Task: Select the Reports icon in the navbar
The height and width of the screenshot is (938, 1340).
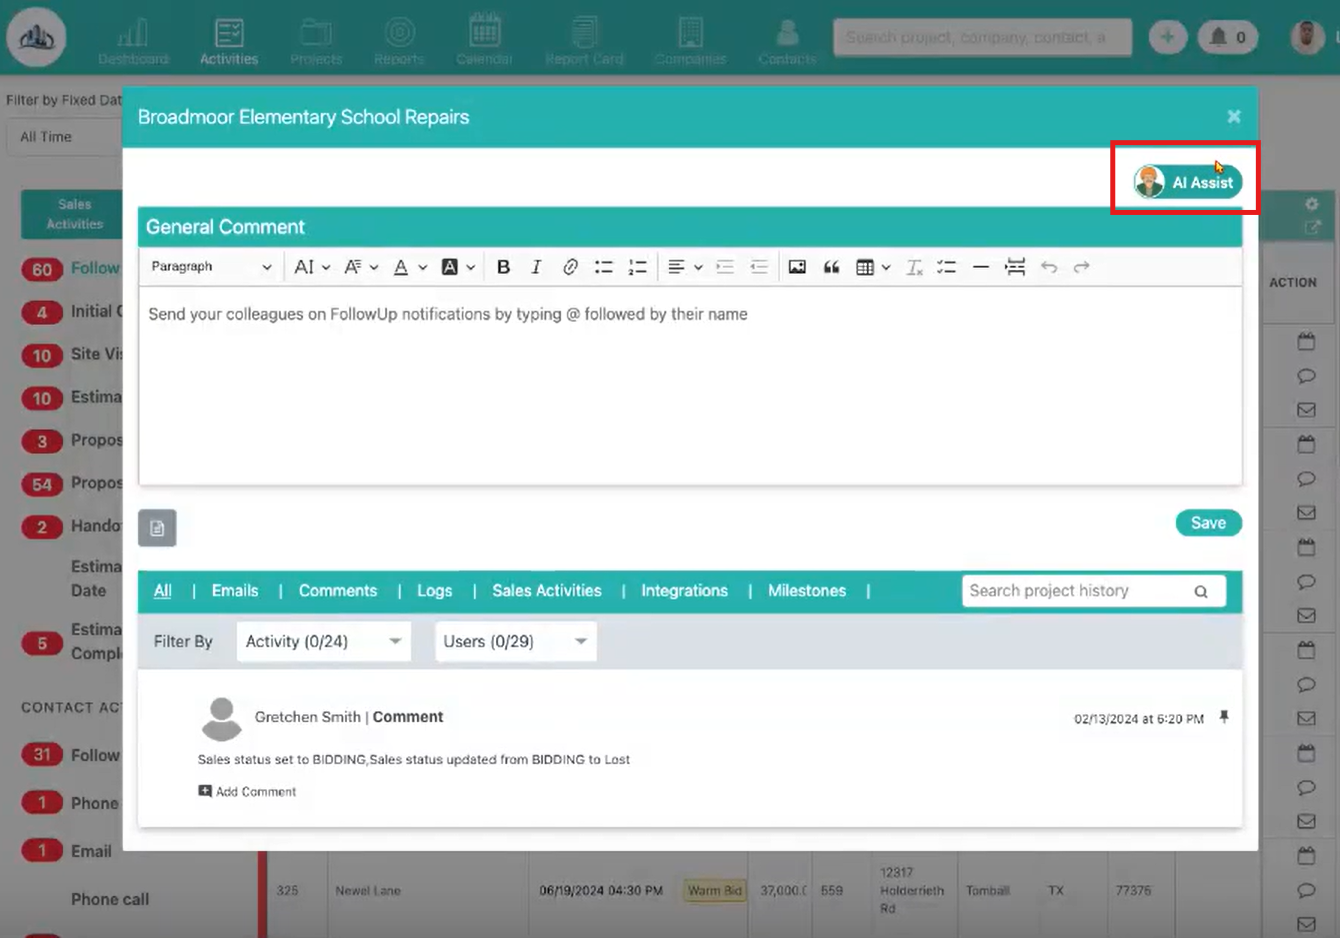Action: pyautogui.click(x=399, y=38)
